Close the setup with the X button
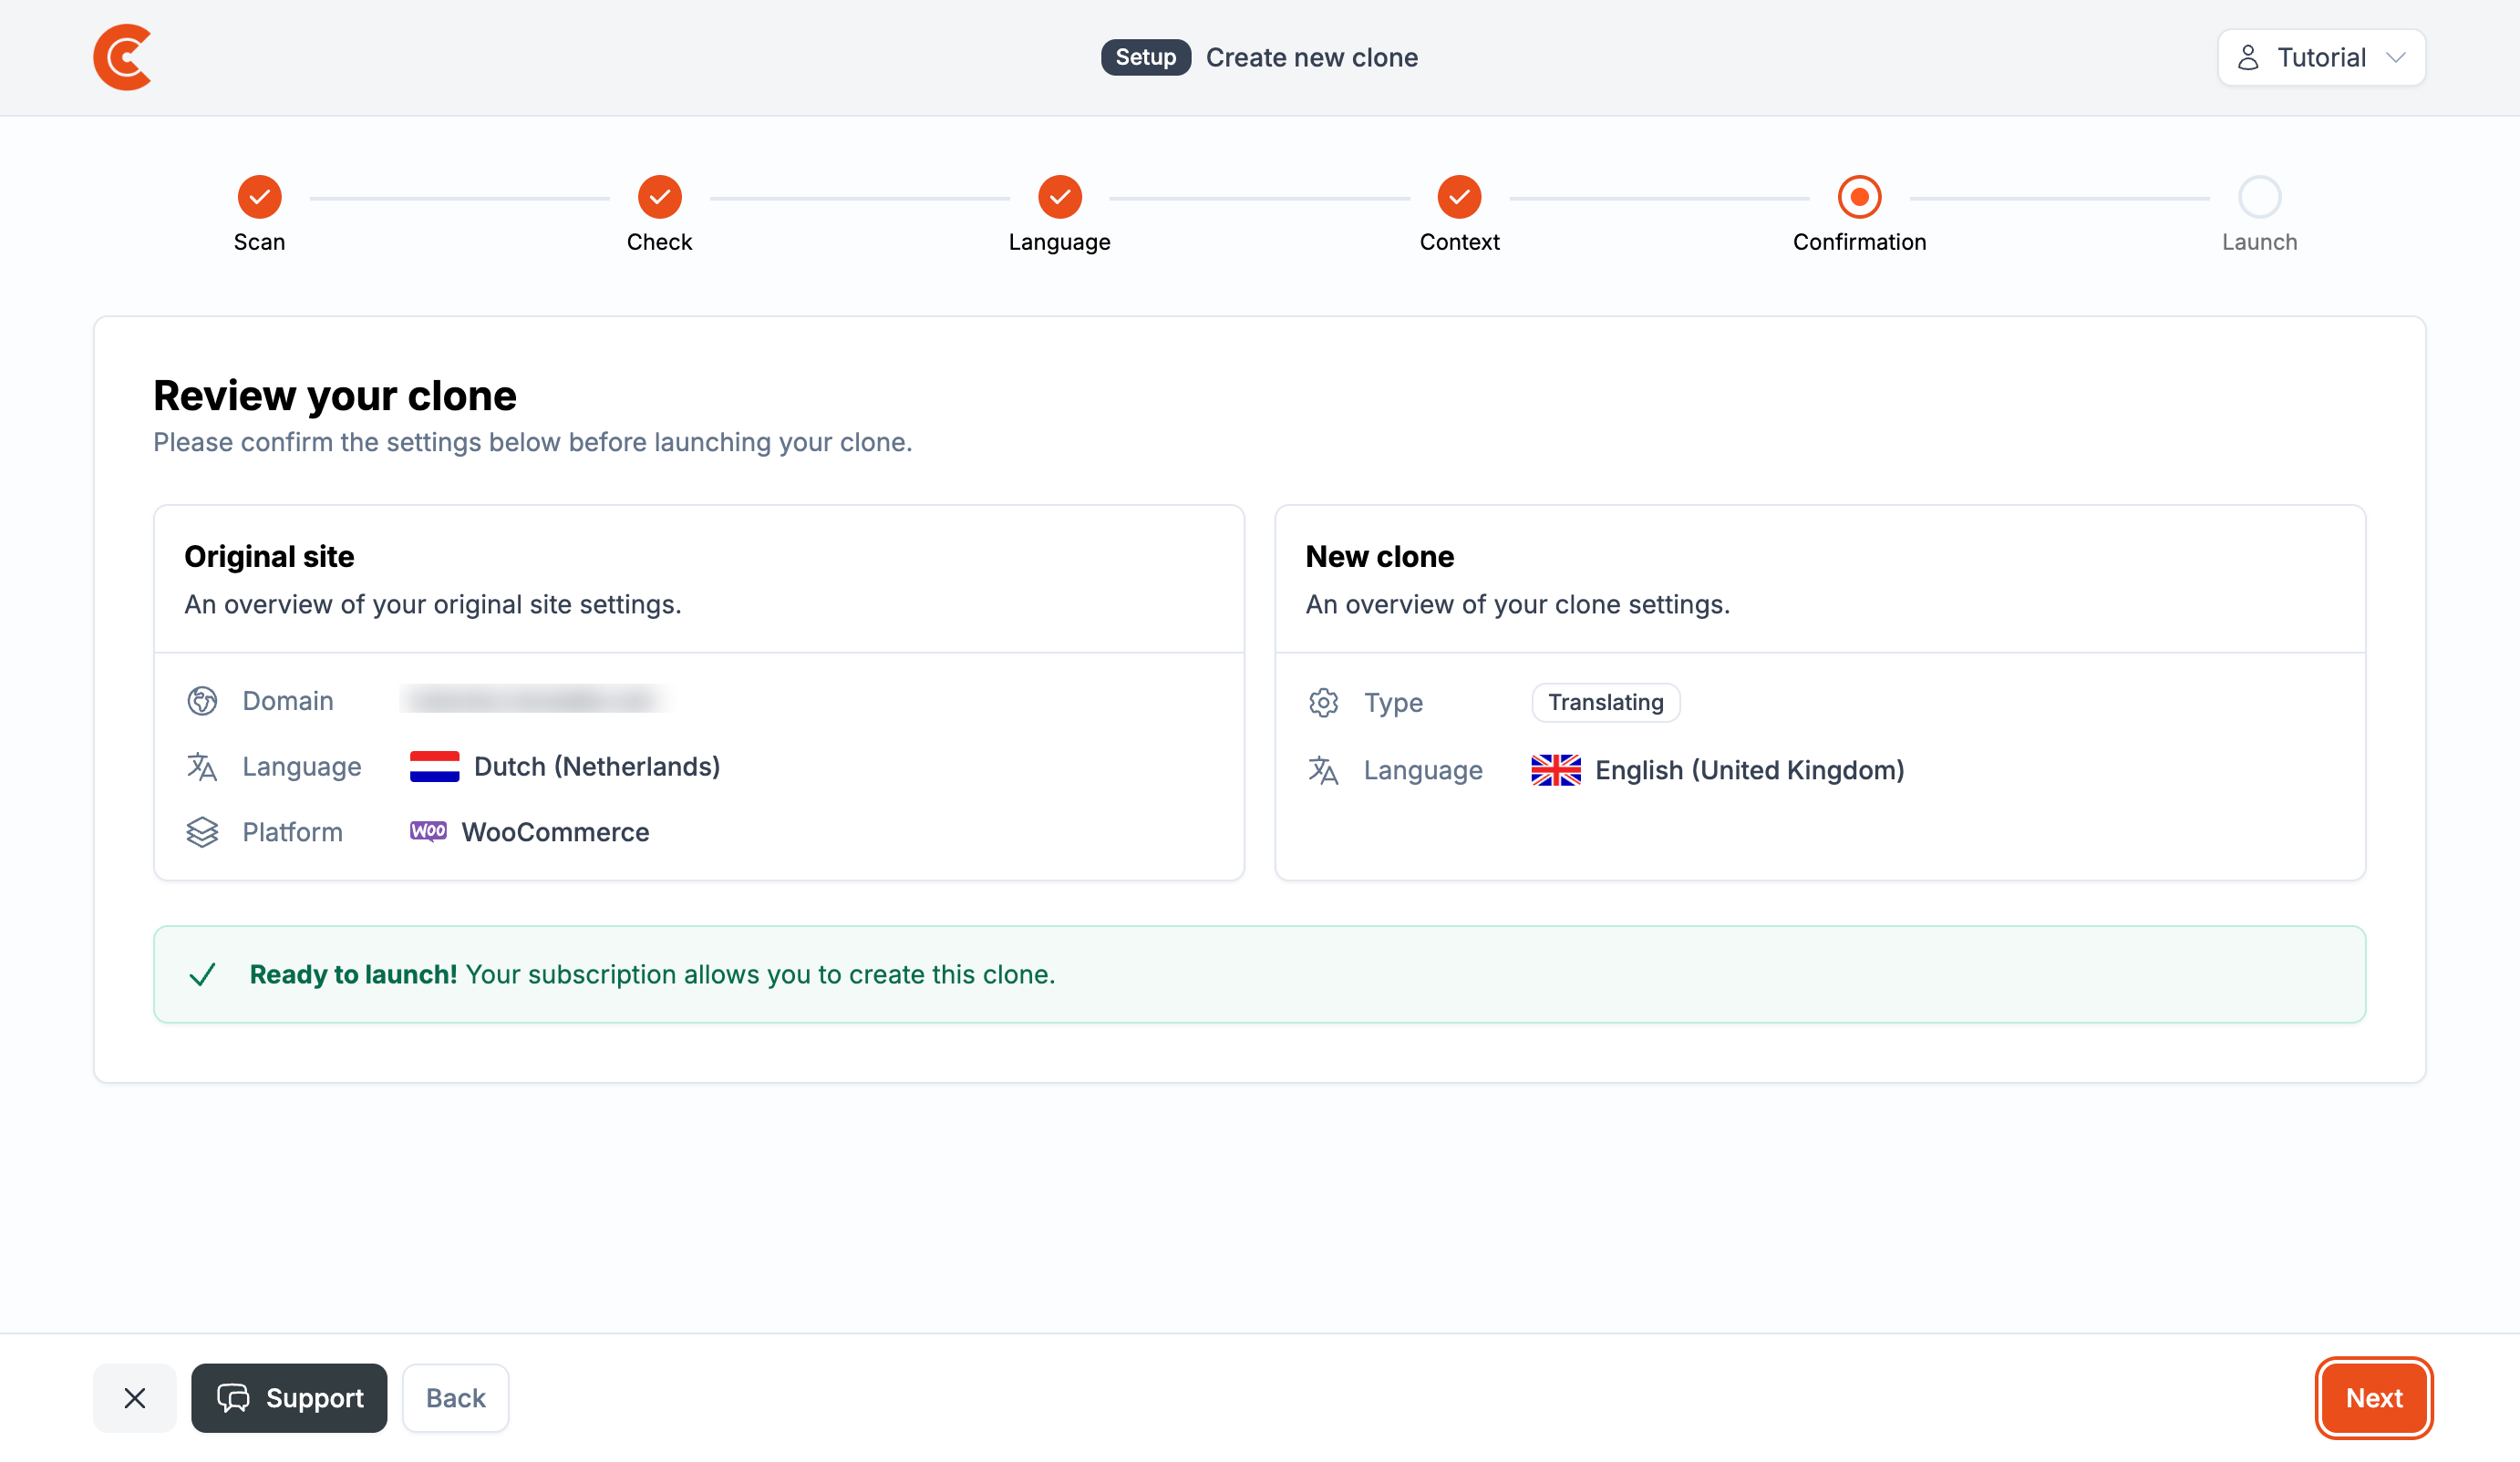Viewport: 2520px width, 1462px height. tap(135, 1397)
